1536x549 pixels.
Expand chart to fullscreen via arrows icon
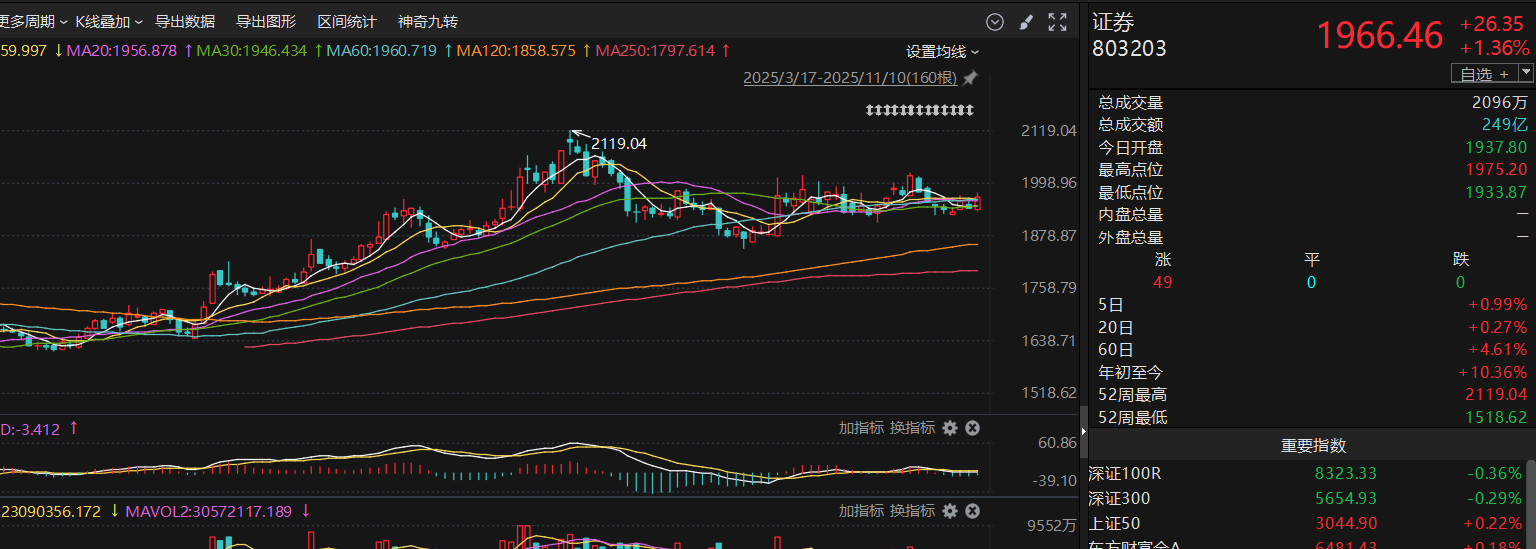pos(1057,22)
